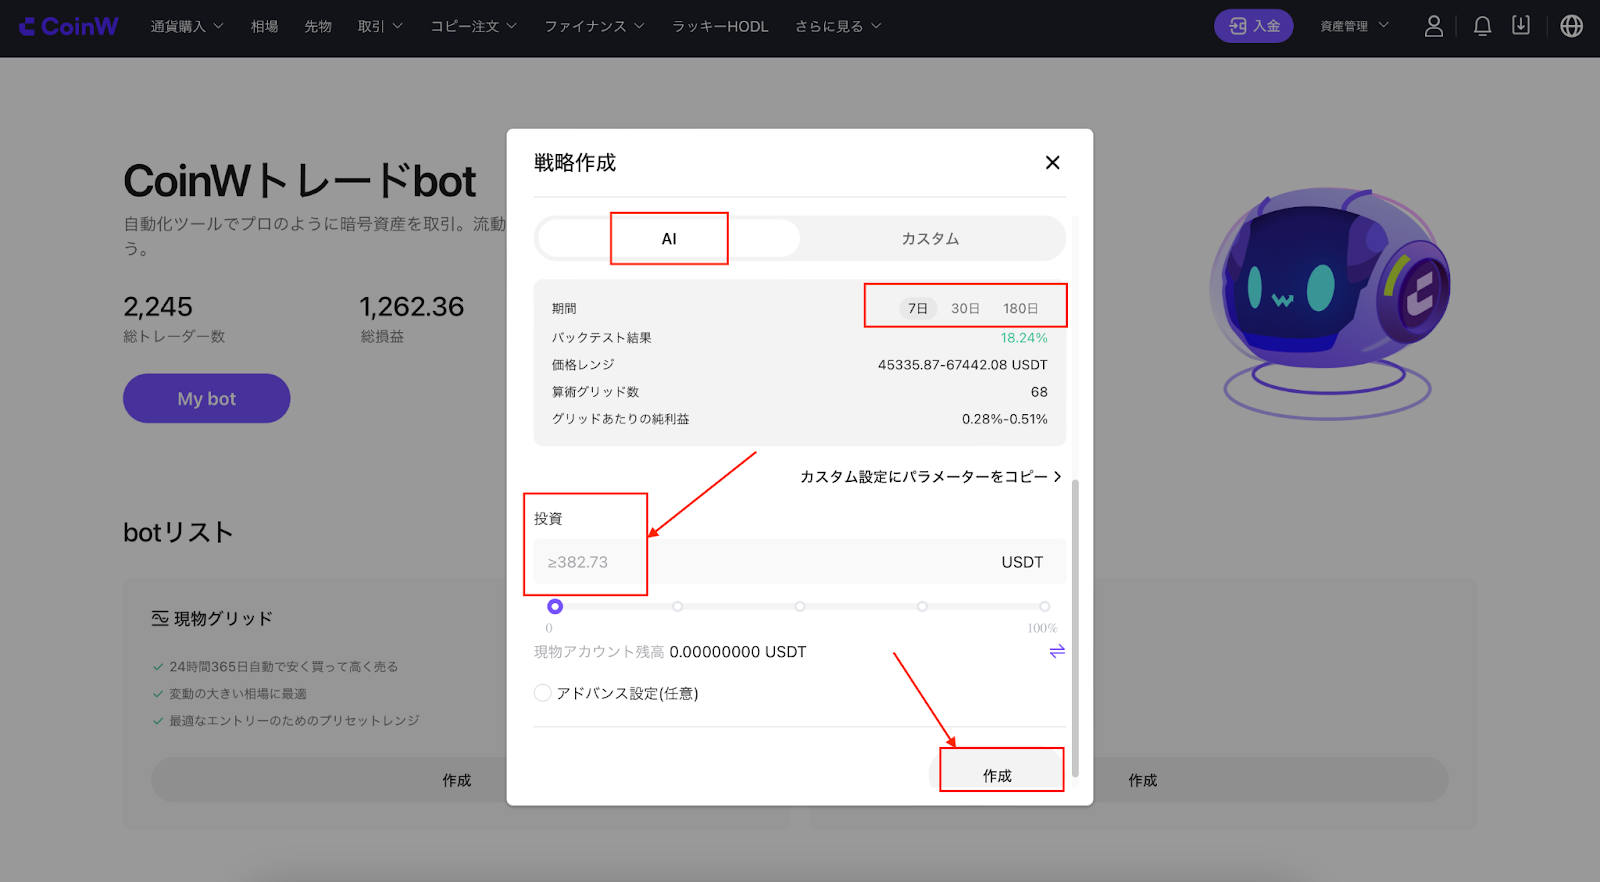1600x882 pixels.
Task: Open the language globe icon
Action: pyautogui.click(x=1572, y=26)
